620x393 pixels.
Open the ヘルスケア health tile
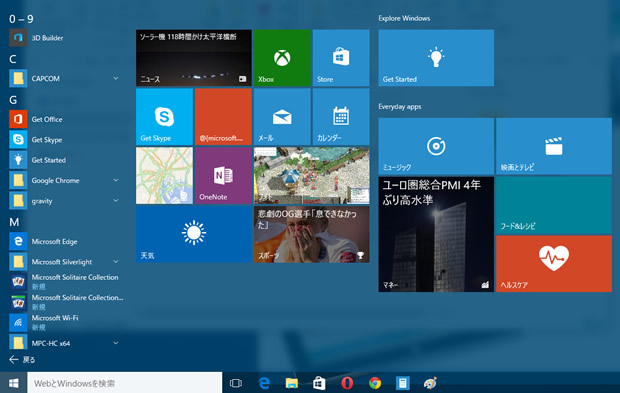point(554,264)
